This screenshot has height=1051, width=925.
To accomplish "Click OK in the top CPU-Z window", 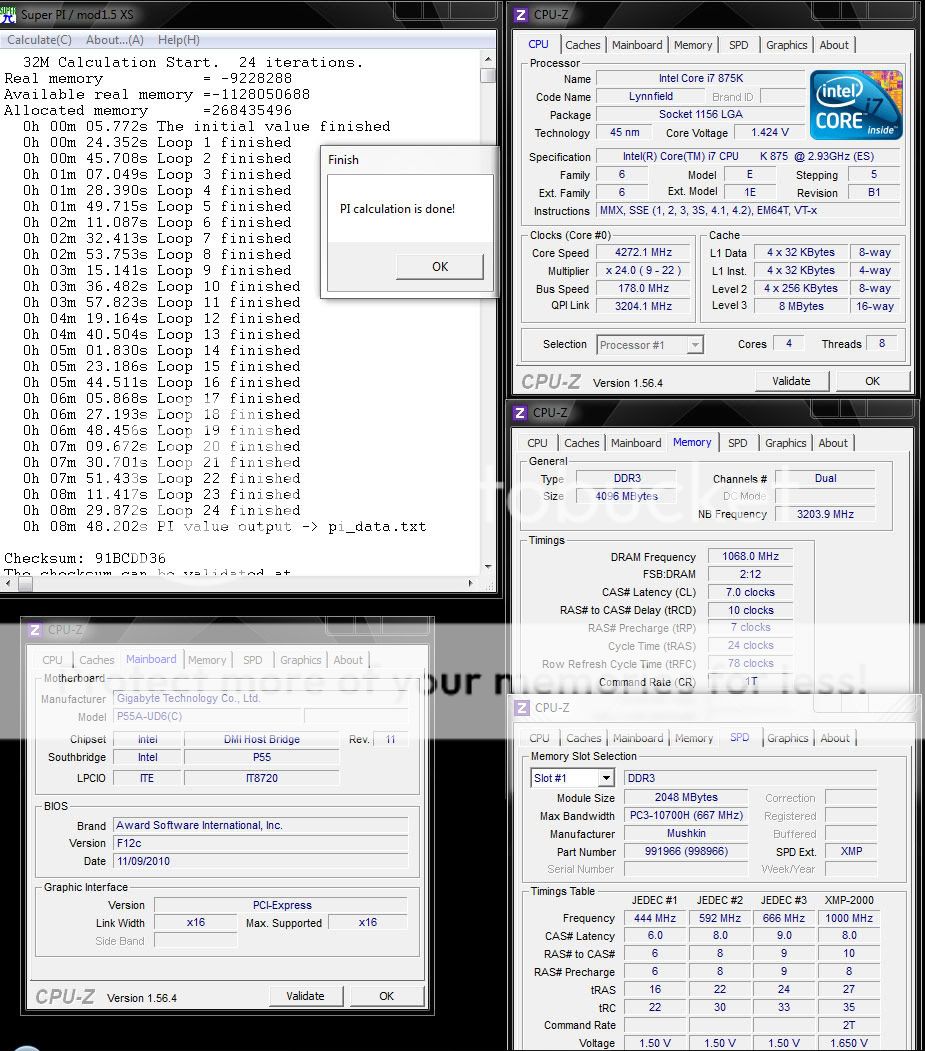I will (x=872, y=381).
